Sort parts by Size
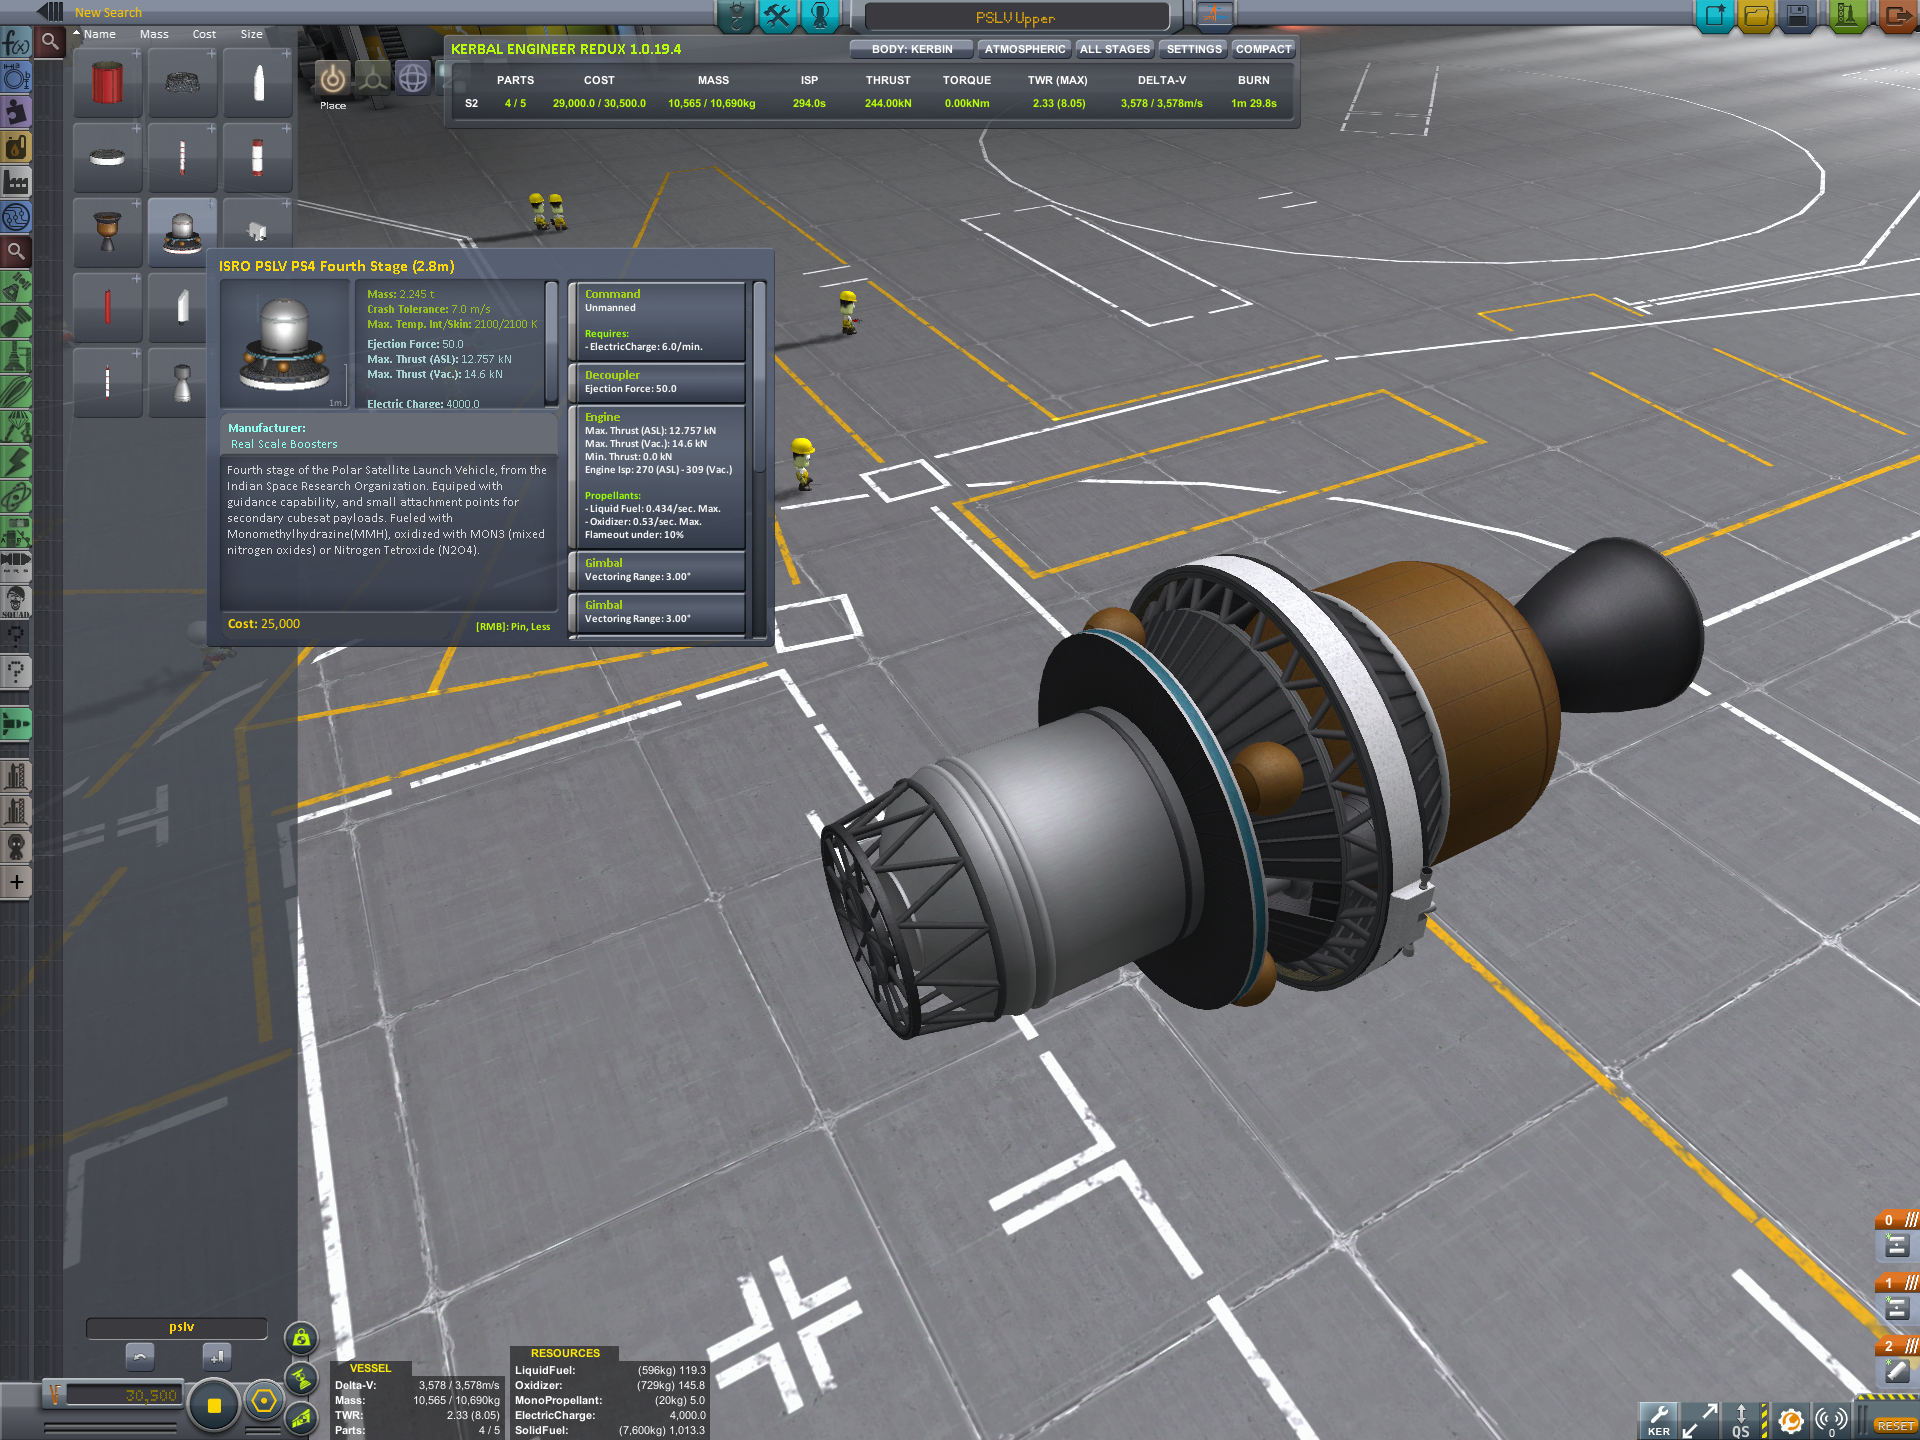The image size is (1920, 1440). click(252, 34)
